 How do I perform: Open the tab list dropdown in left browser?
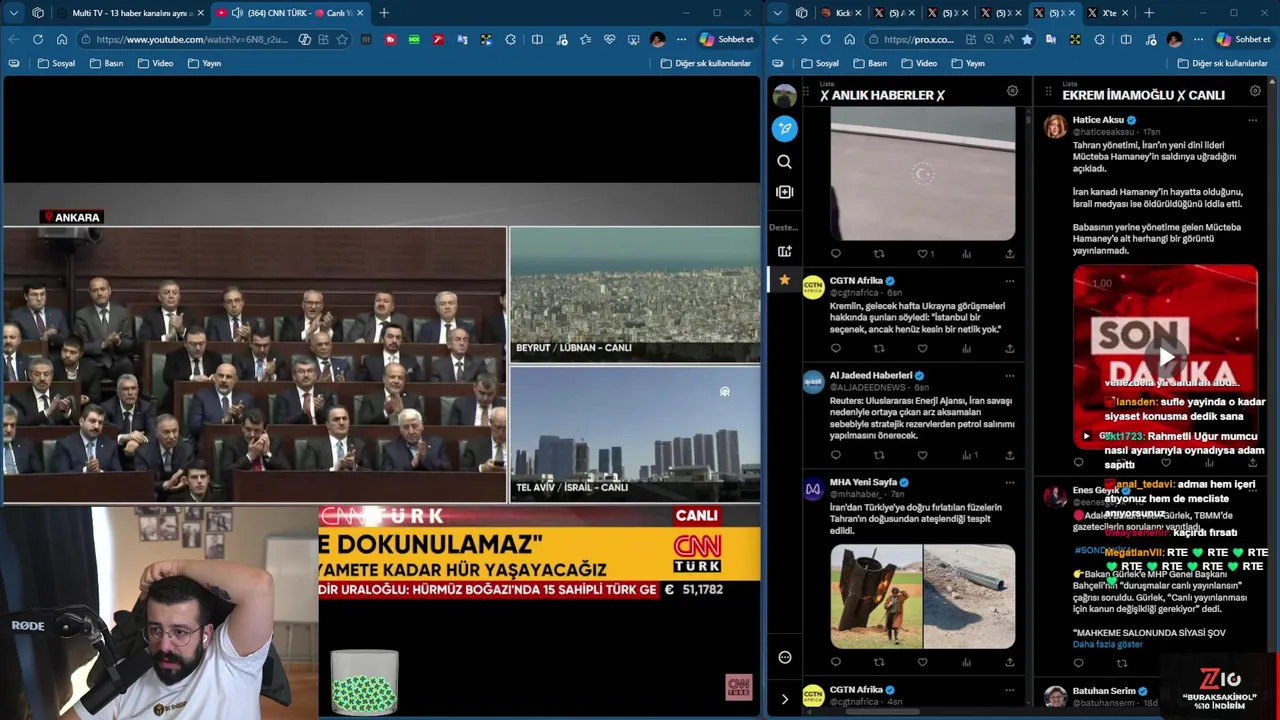click(14, 13)
